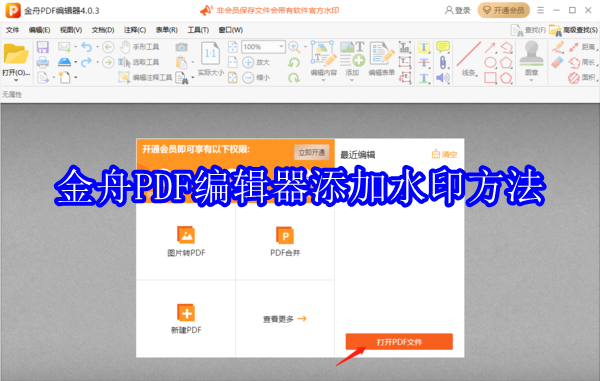Click the printer icon
This screenshot has width=600, height=381.
point(42,62)
